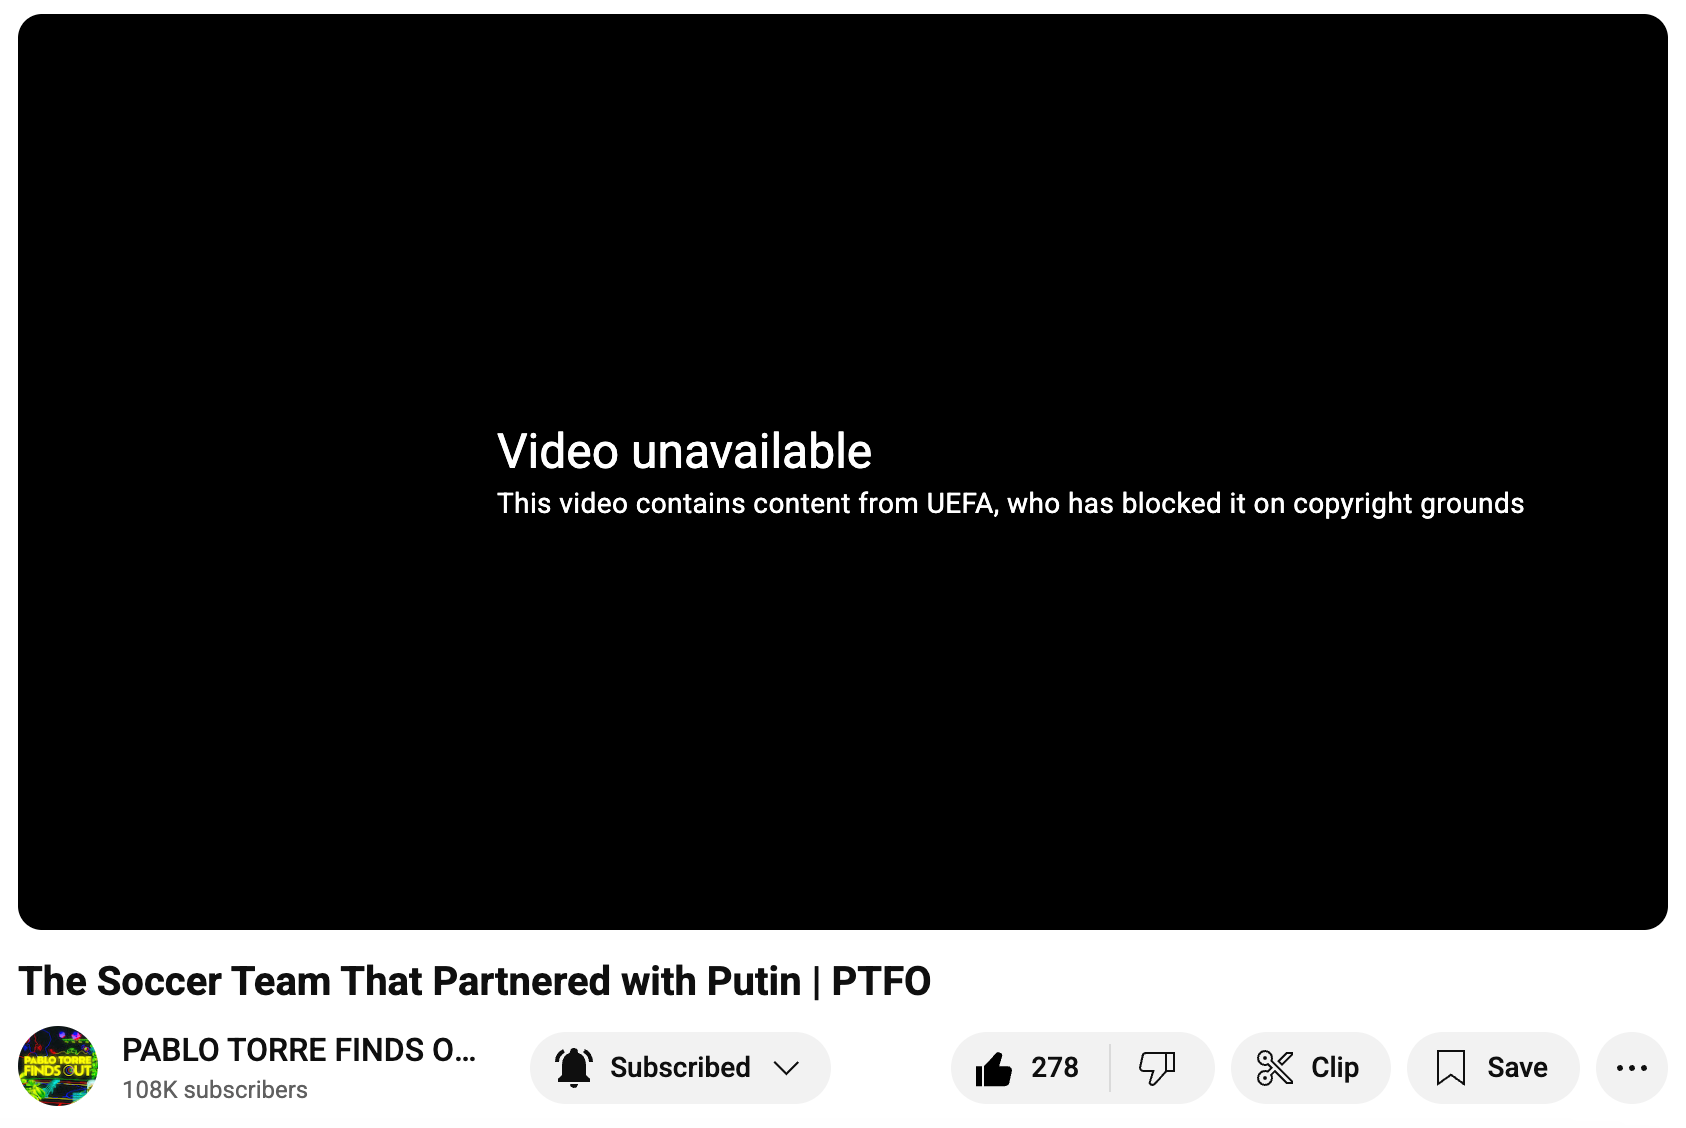The image size is (1686, 1128).
Task: Click the Video unavailable heading
Action: click(684, 451)
